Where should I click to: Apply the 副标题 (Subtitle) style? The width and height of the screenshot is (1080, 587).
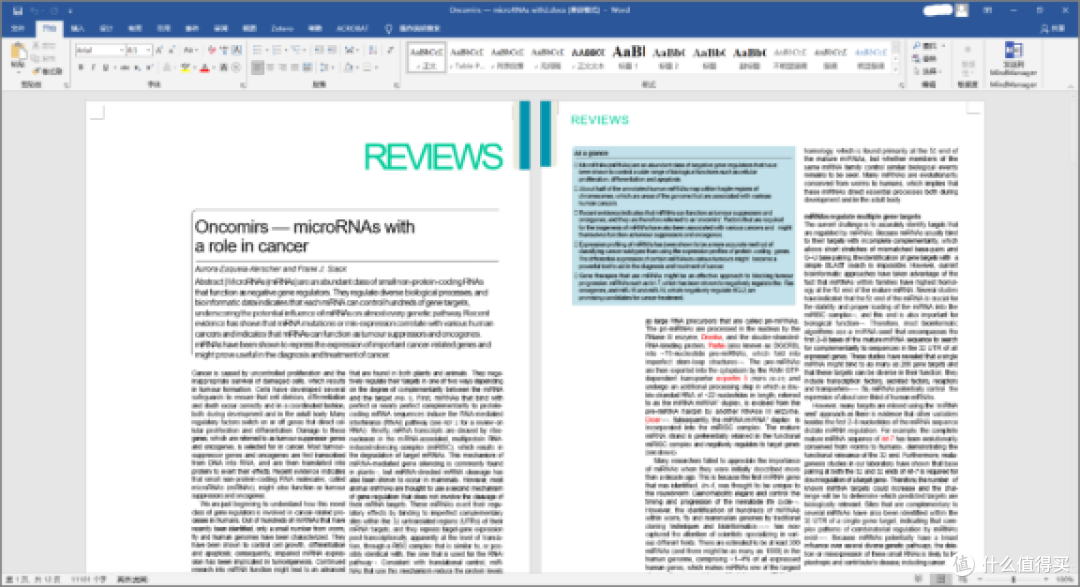pyautogui.click(x=750, y=58)
